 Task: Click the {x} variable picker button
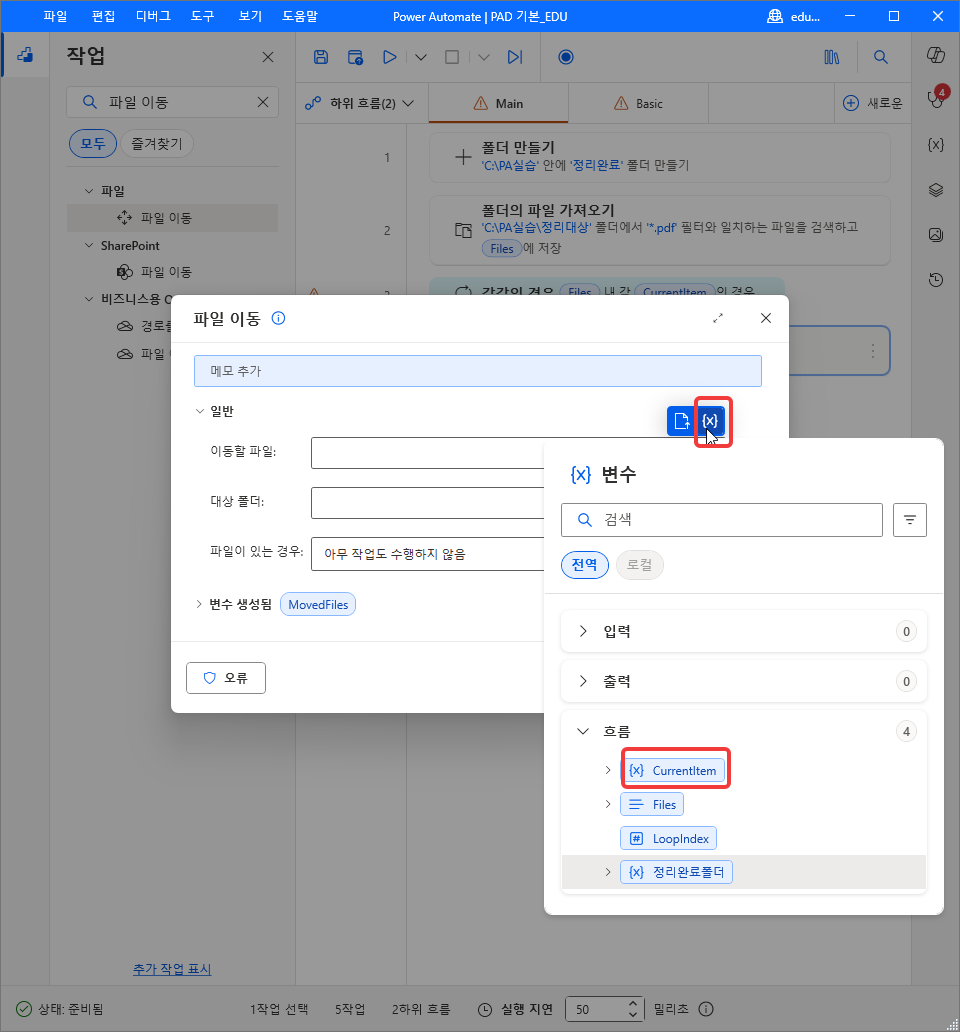pos(711,421)
